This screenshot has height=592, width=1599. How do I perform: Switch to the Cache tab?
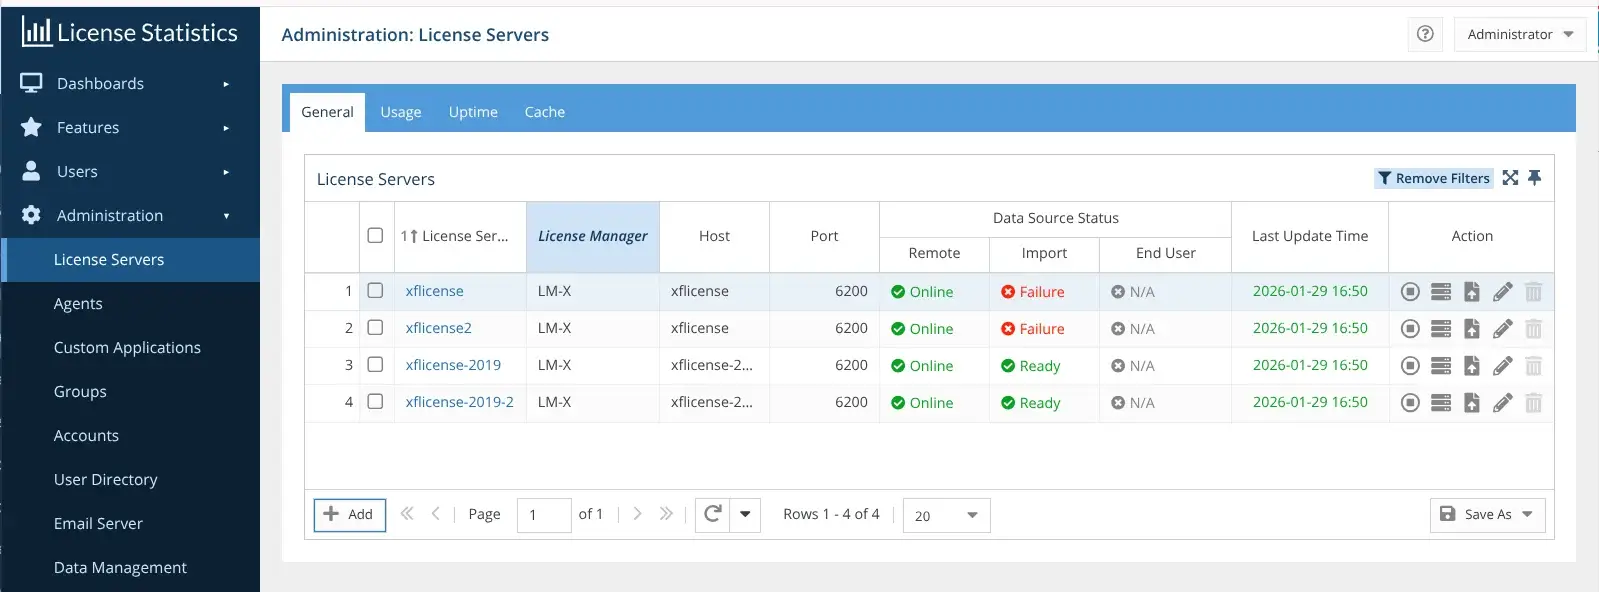tap(545, 112)
